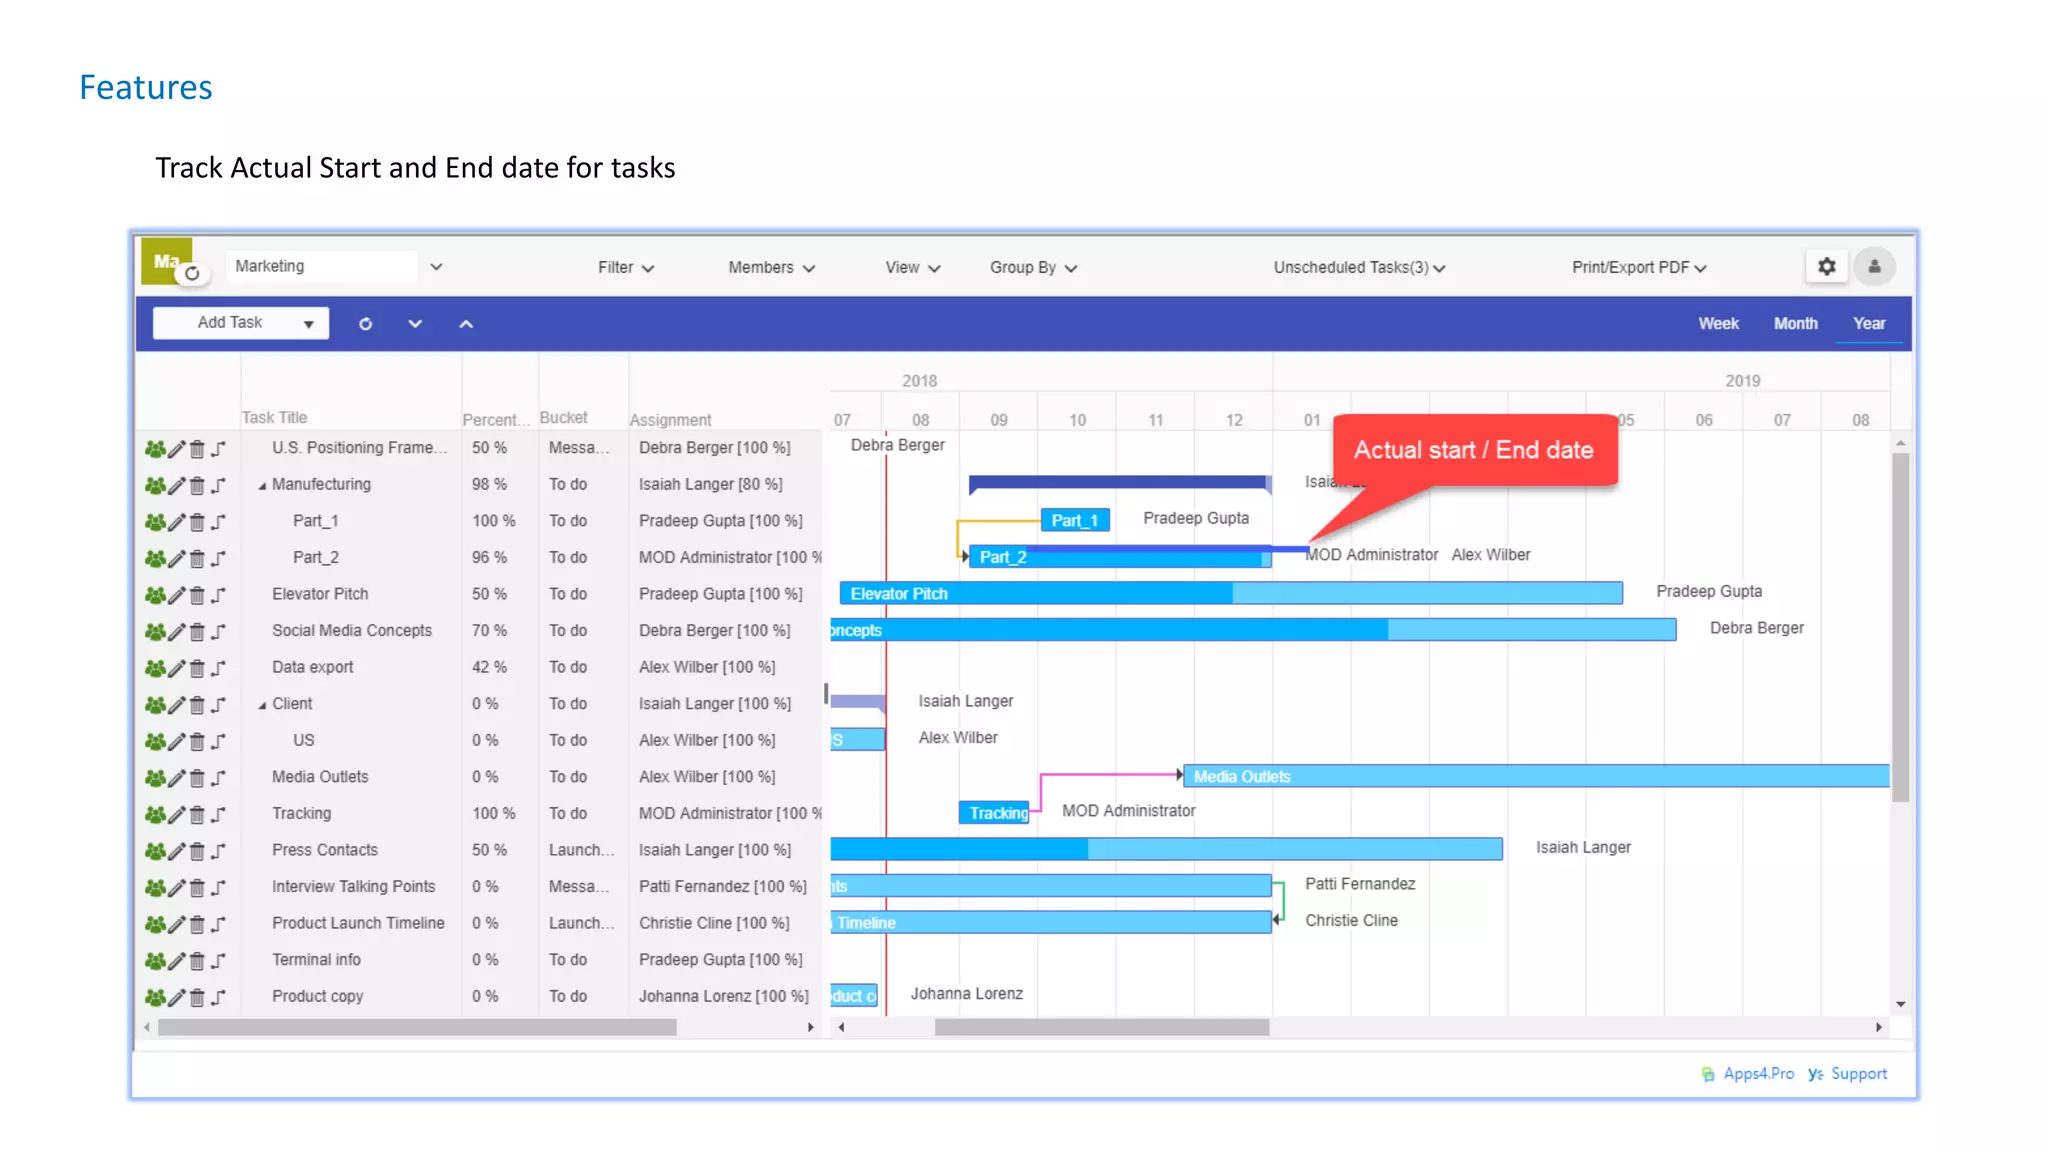The image size is (2048, 1152).
Task: Switch to Year view
Action: coord(1868,324)
